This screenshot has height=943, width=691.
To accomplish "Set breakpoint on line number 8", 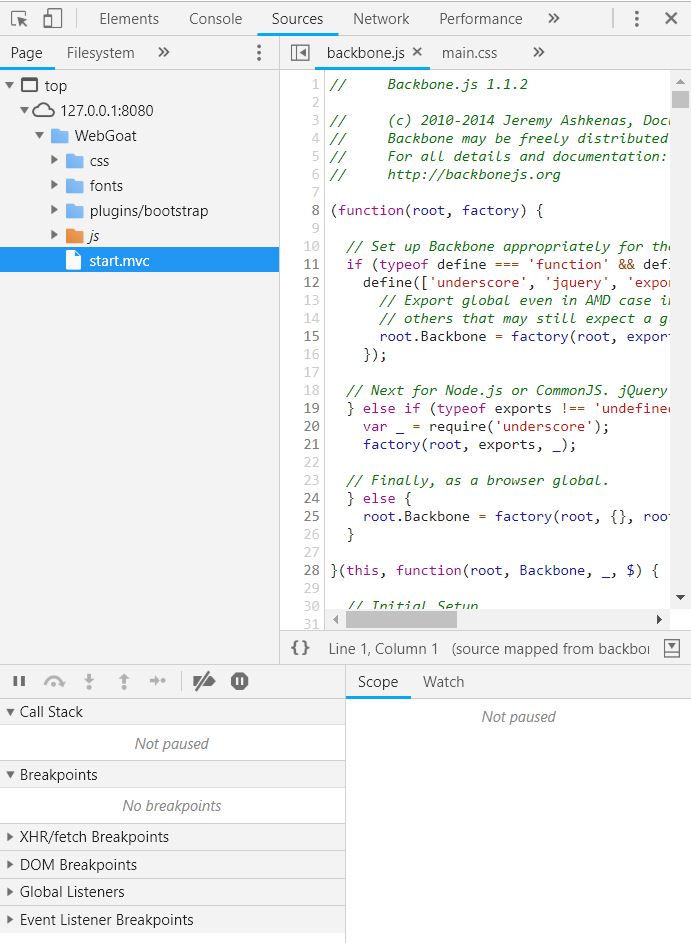I will 315,210.
